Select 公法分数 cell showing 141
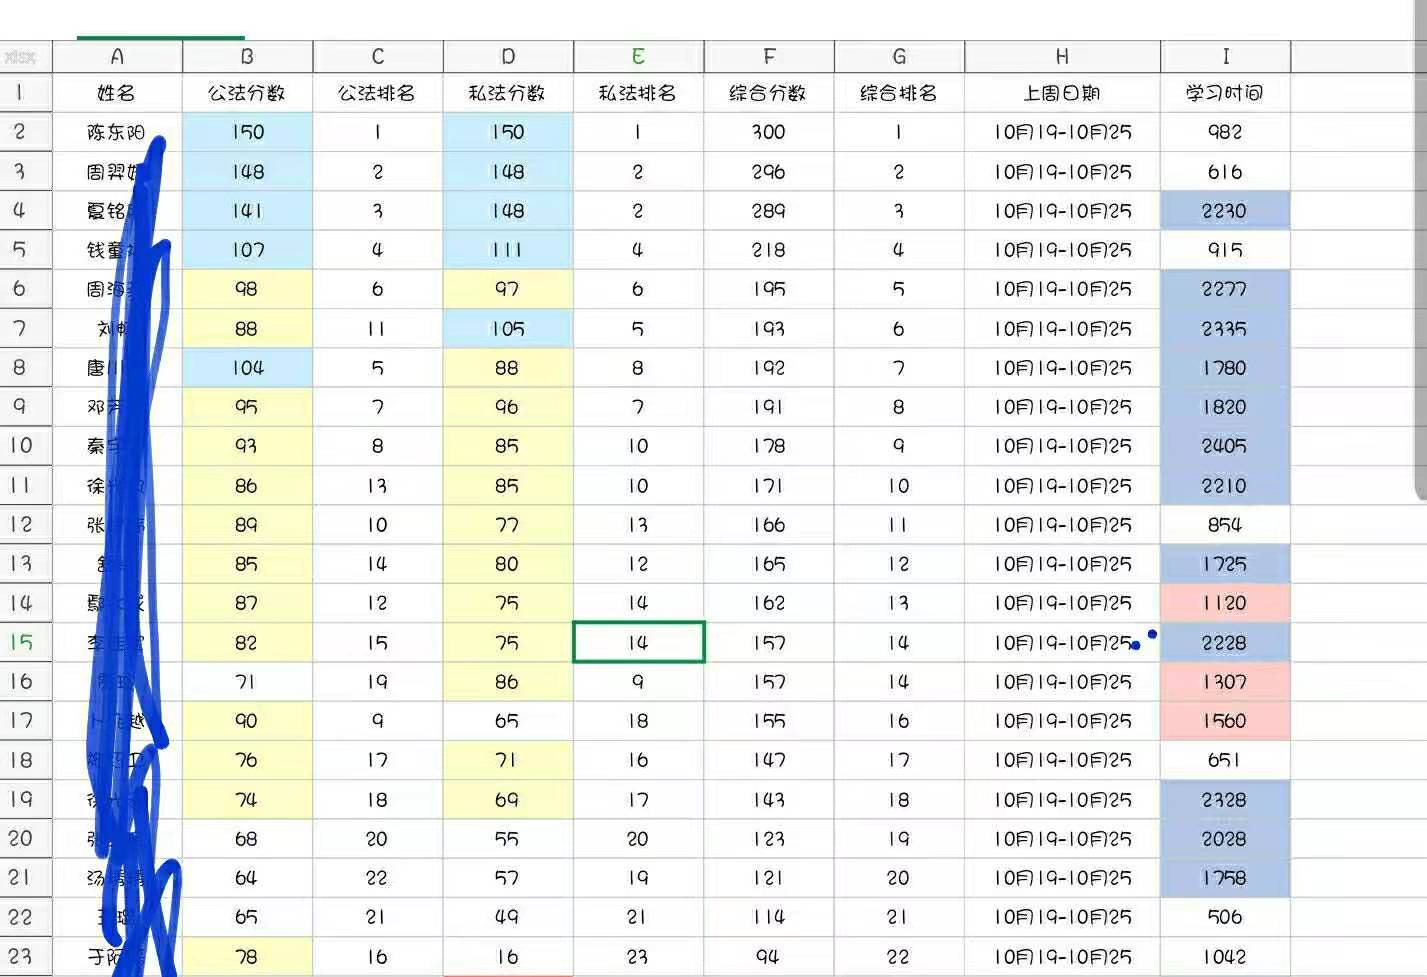This screenshot has width=1427, height=977. coord(248,211)
